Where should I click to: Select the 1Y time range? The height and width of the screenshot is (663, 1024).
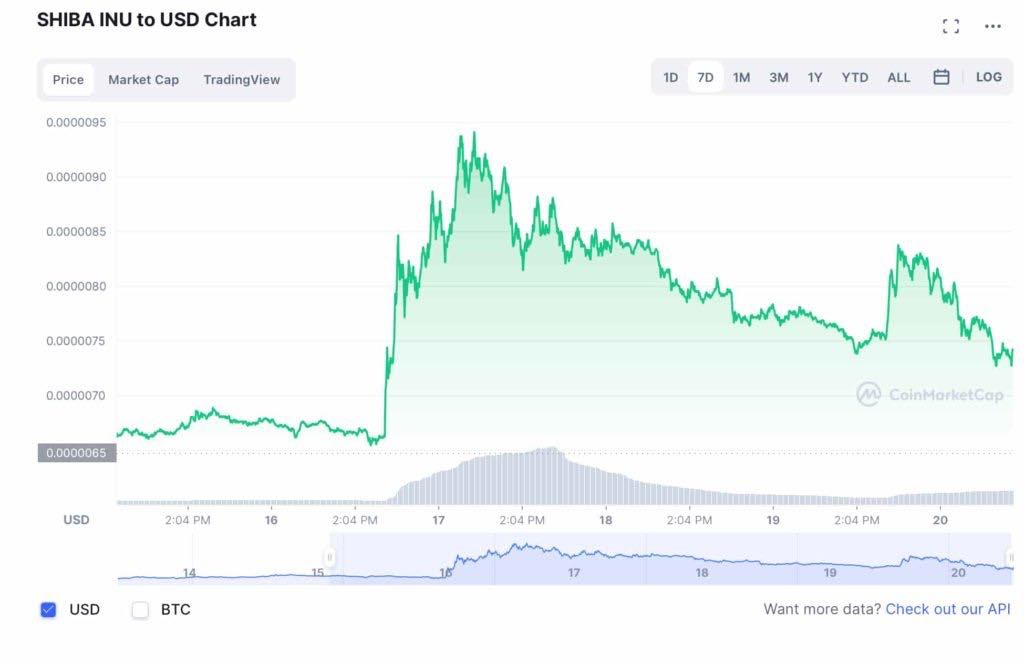(815, 77)
